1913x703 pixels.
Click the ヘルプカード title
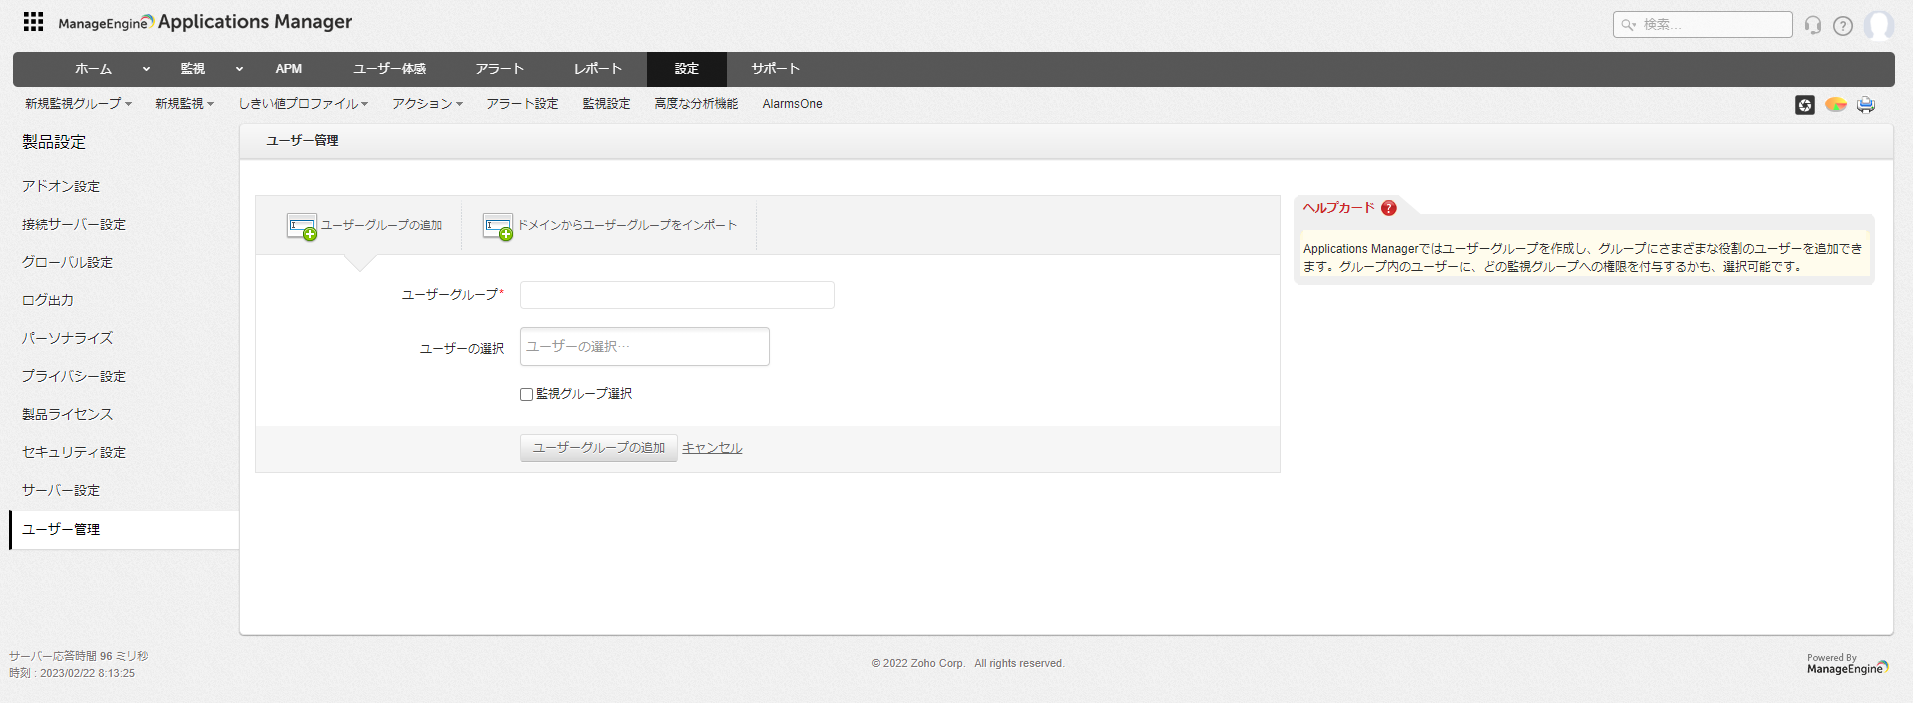point(1338,208)
